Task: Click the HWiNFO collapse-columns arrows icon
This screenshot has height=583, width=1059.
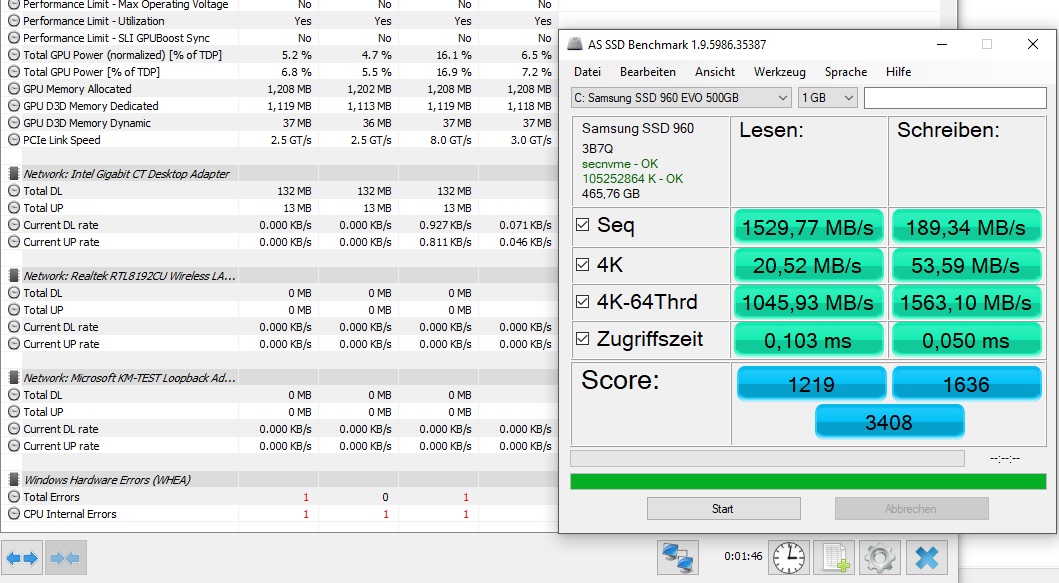Action: point(66,558)
